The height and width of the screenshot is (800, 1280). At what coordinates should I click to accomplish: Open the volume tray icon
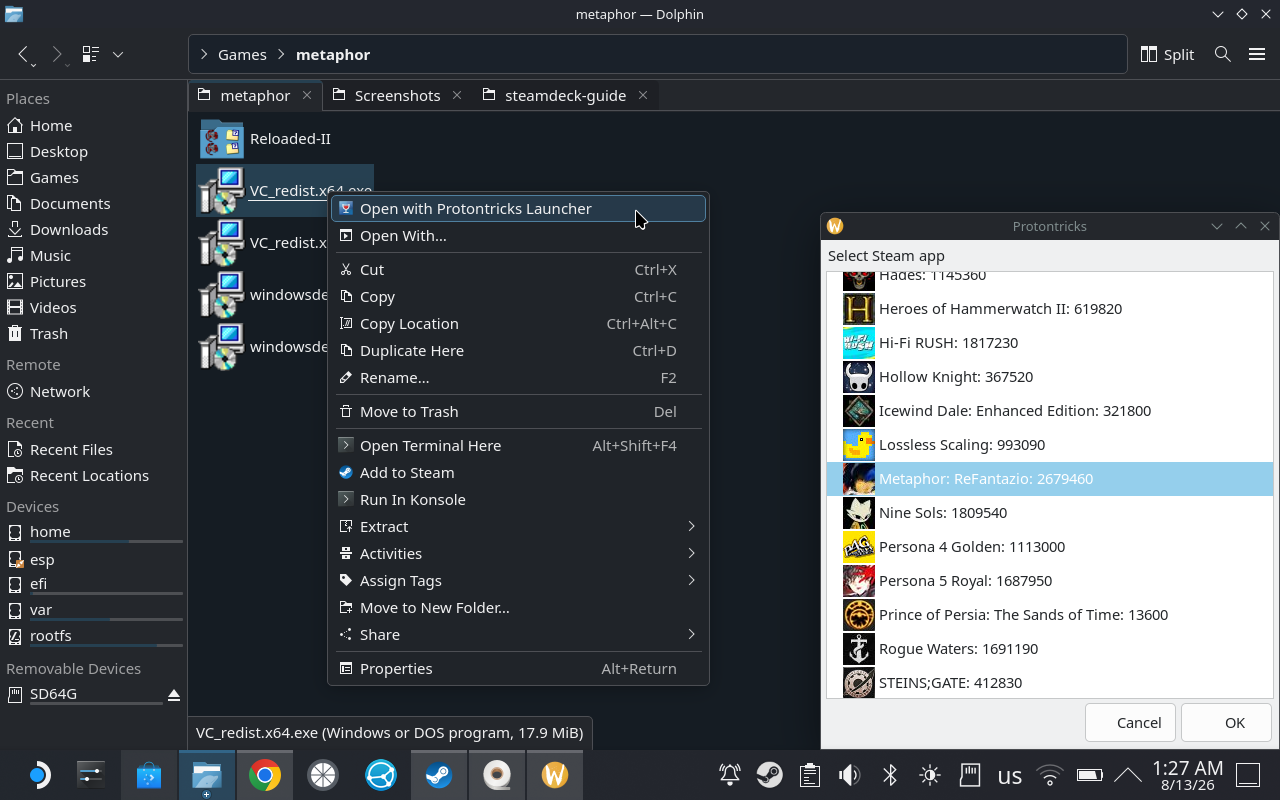[x=850, y=775]
